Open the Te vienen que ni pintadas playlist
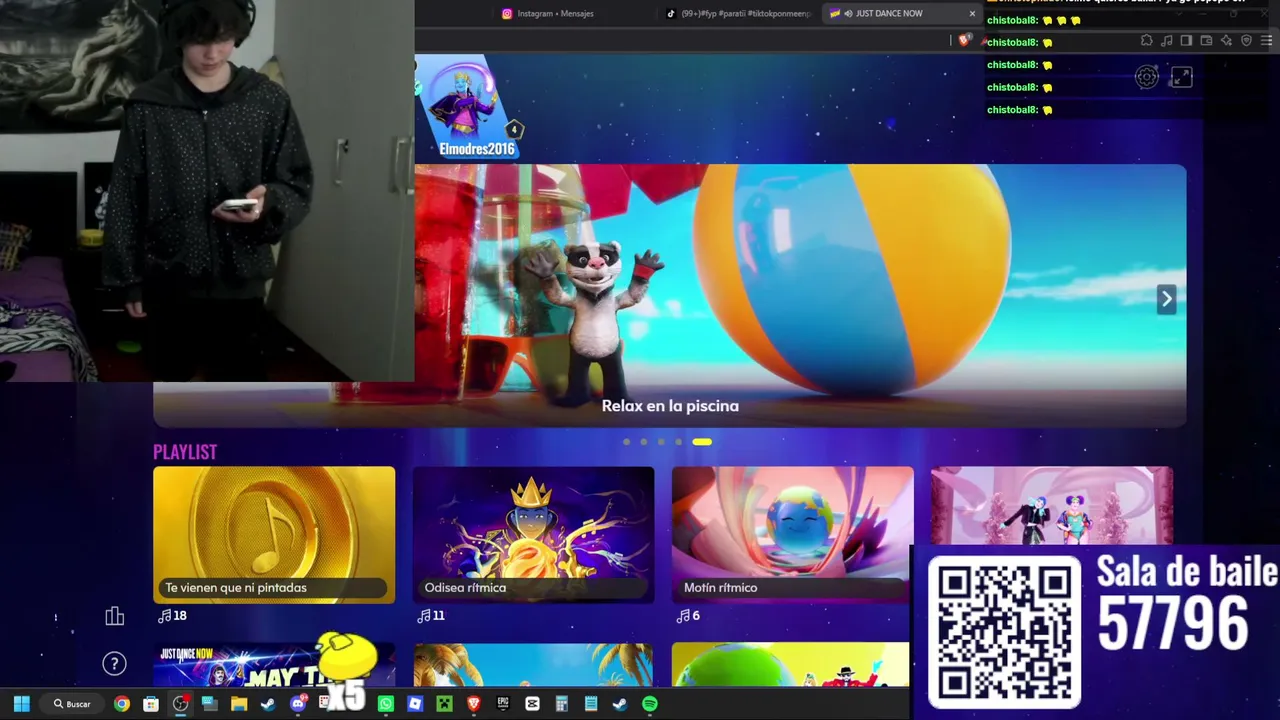 tap(274, 535)
